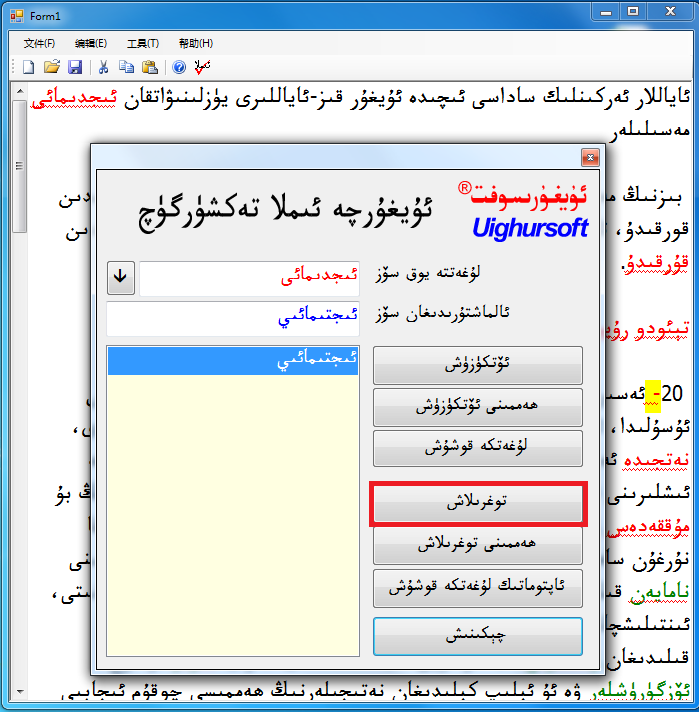
Task: Click the scroll down arrow of the editor
Action: (20, 692)
